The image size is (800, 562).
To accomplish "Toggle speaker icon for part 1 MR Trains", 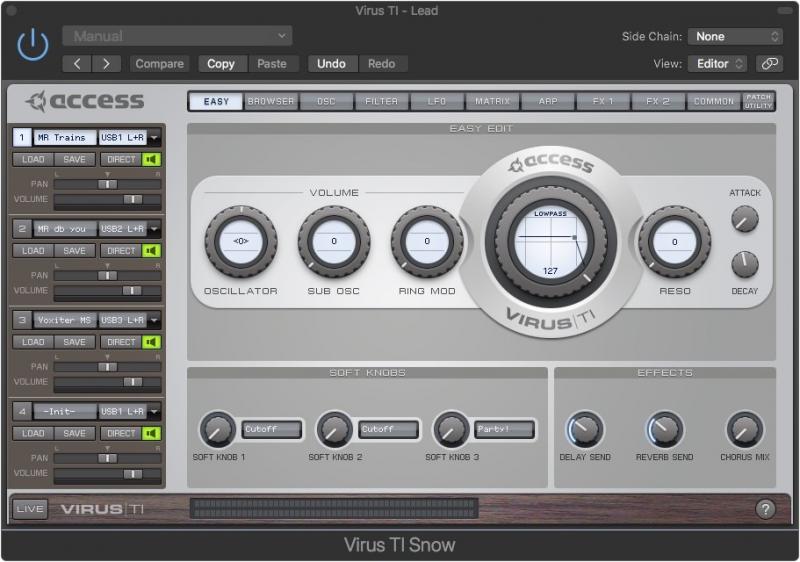I will click(151, 160).
